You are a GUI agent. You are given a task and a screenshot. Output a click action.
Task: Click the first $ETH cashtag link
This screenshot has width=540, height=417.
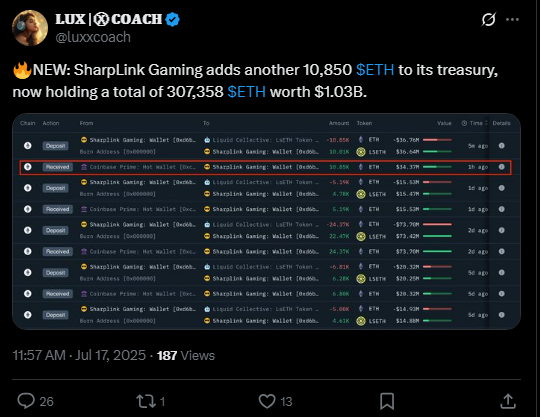coord(375,70)
